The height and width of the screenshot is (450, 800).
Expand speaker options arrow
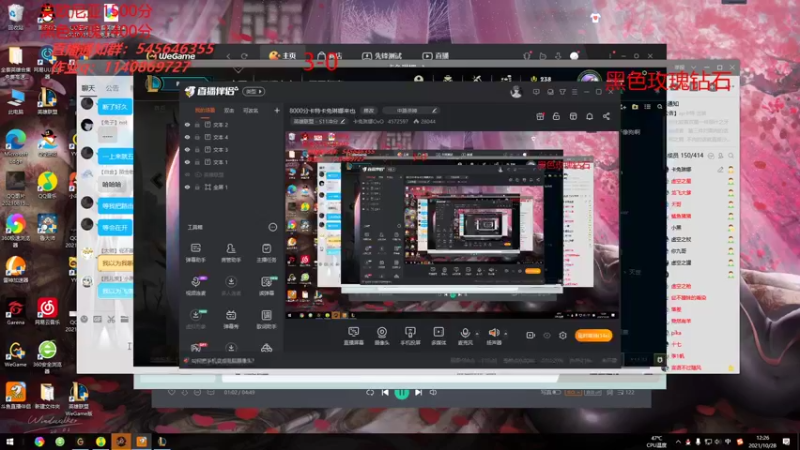(506, 334)
